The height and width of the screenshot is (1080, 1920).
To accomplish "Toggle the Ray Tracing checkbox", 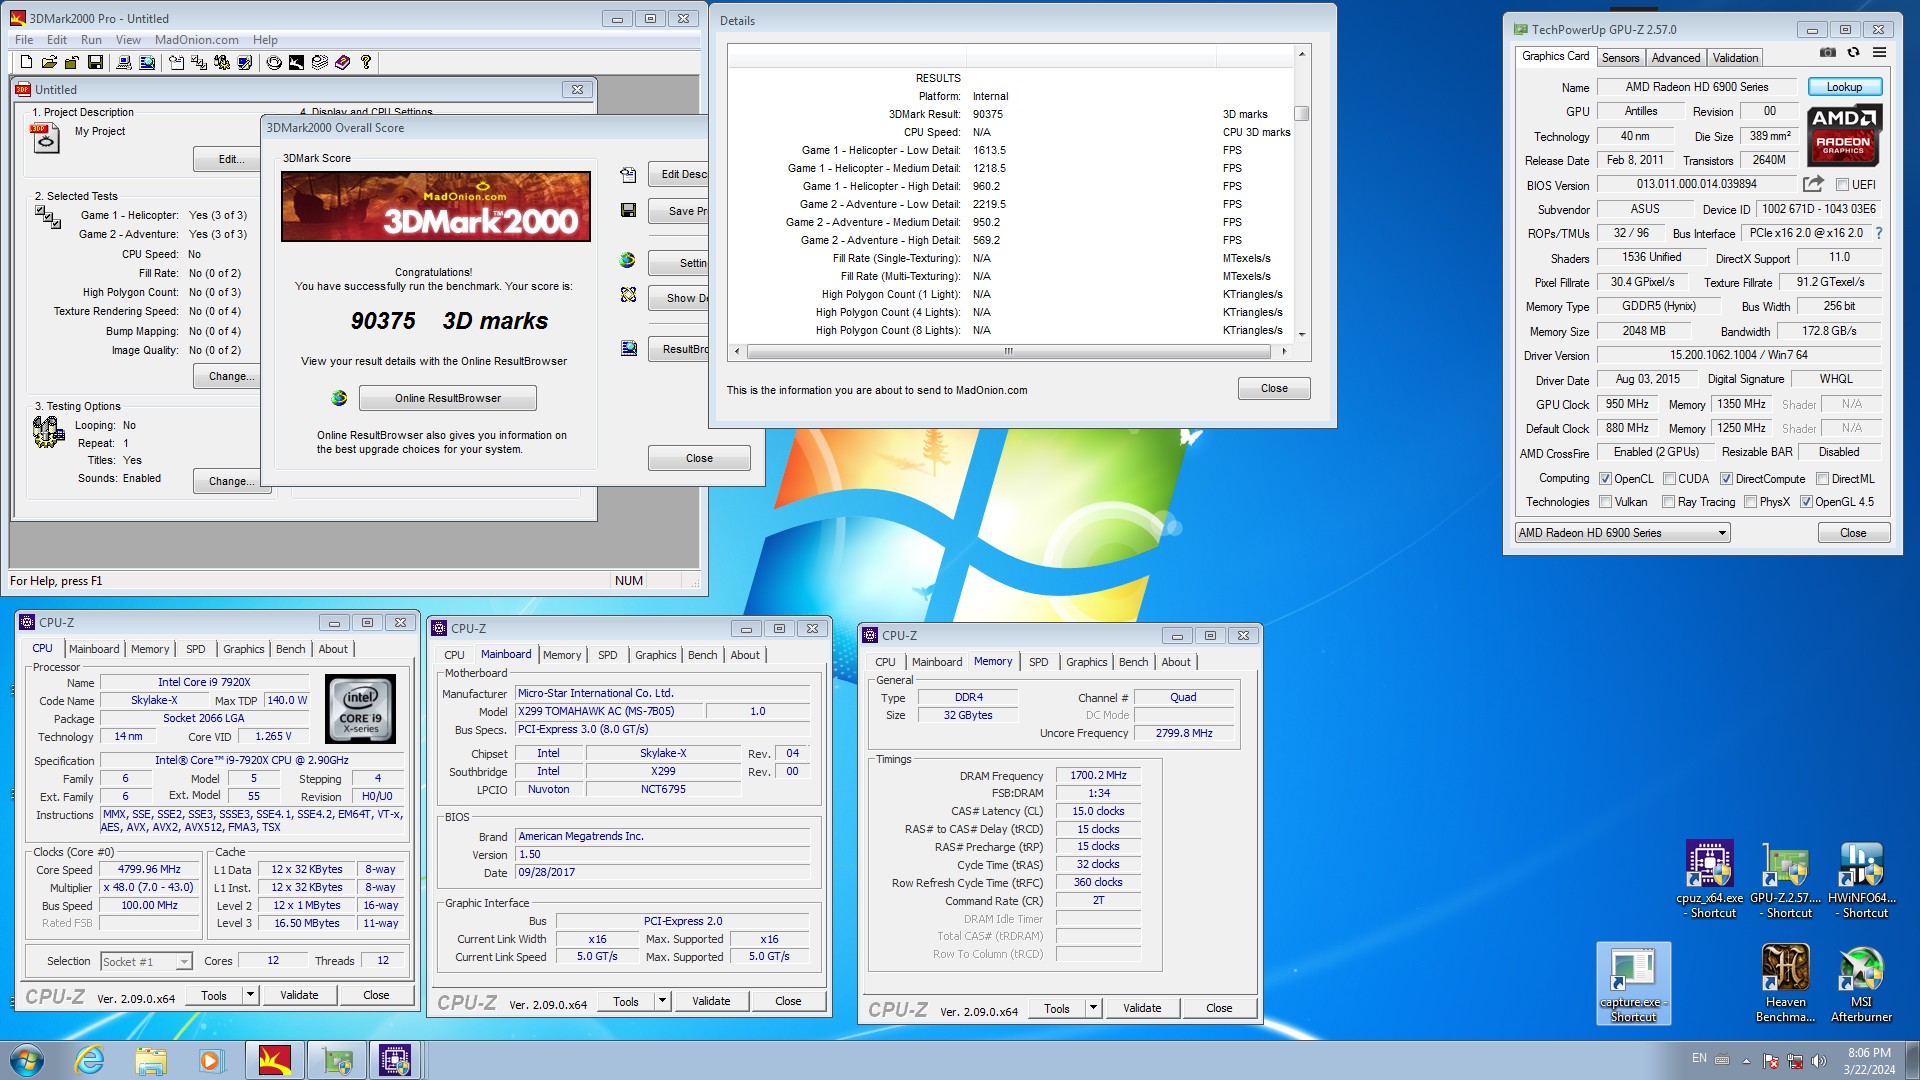I will [1668, 502].
